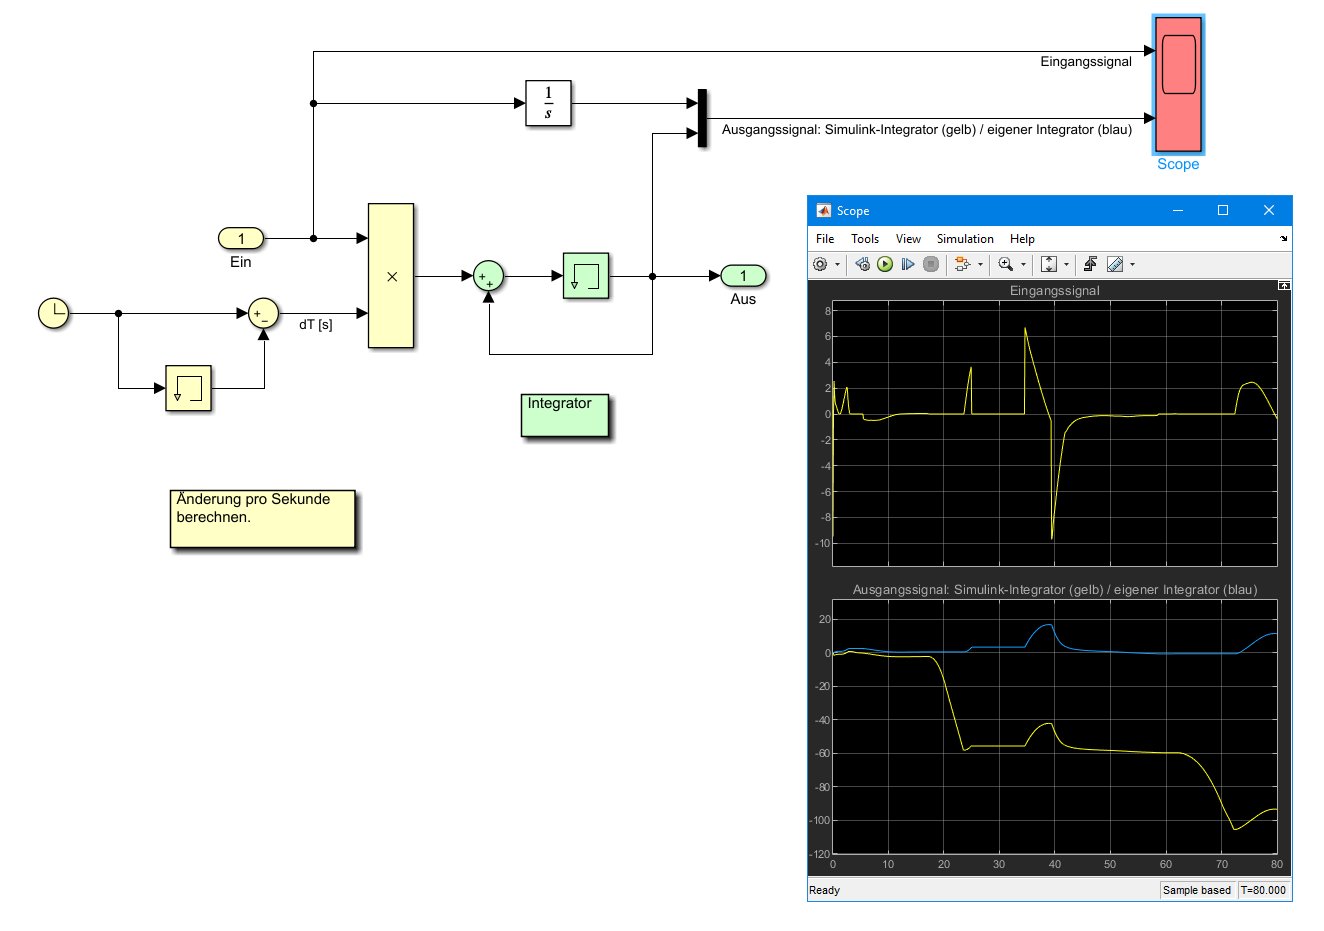Open the Simulation menu
1324x931 pixels.
(x=965, y=239)
